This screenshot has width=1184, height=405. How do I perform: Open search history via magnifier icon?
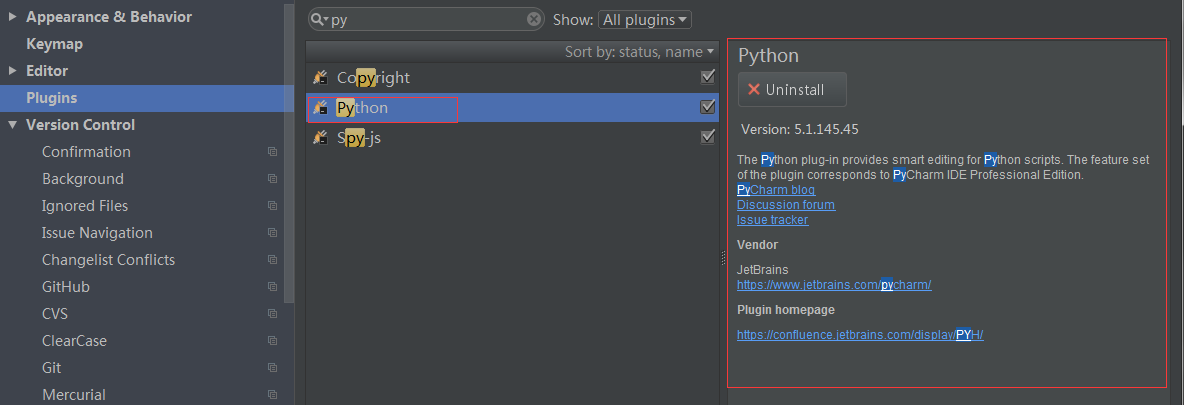tap(319, 20)
